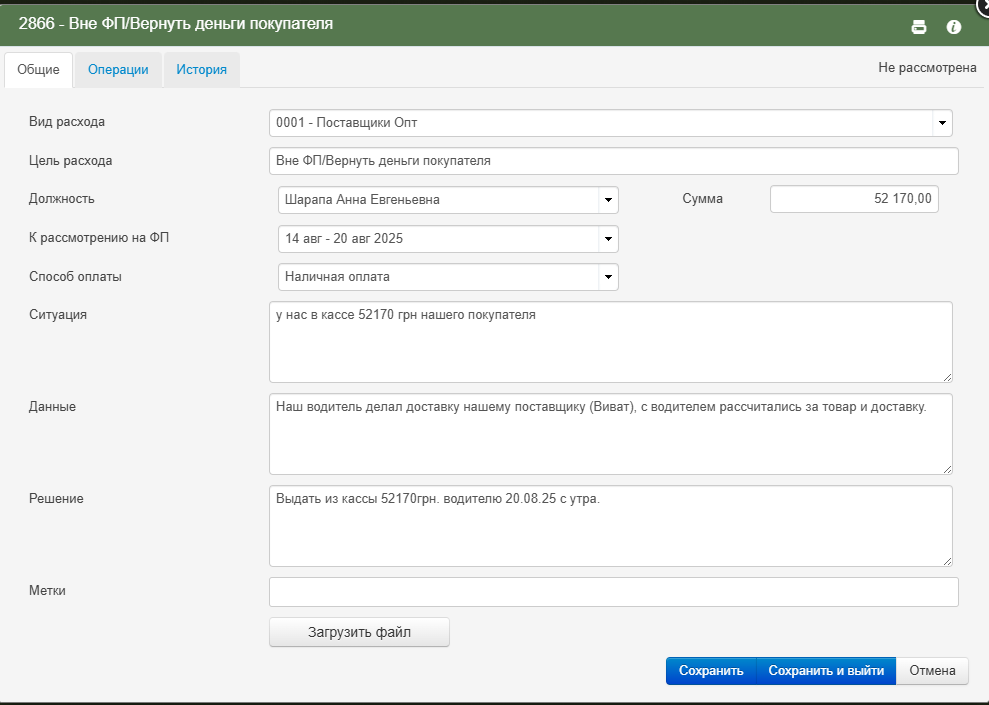Click the Отмена button
The width and height of the screenshot is (989, 705).
(x=932, y=670)
